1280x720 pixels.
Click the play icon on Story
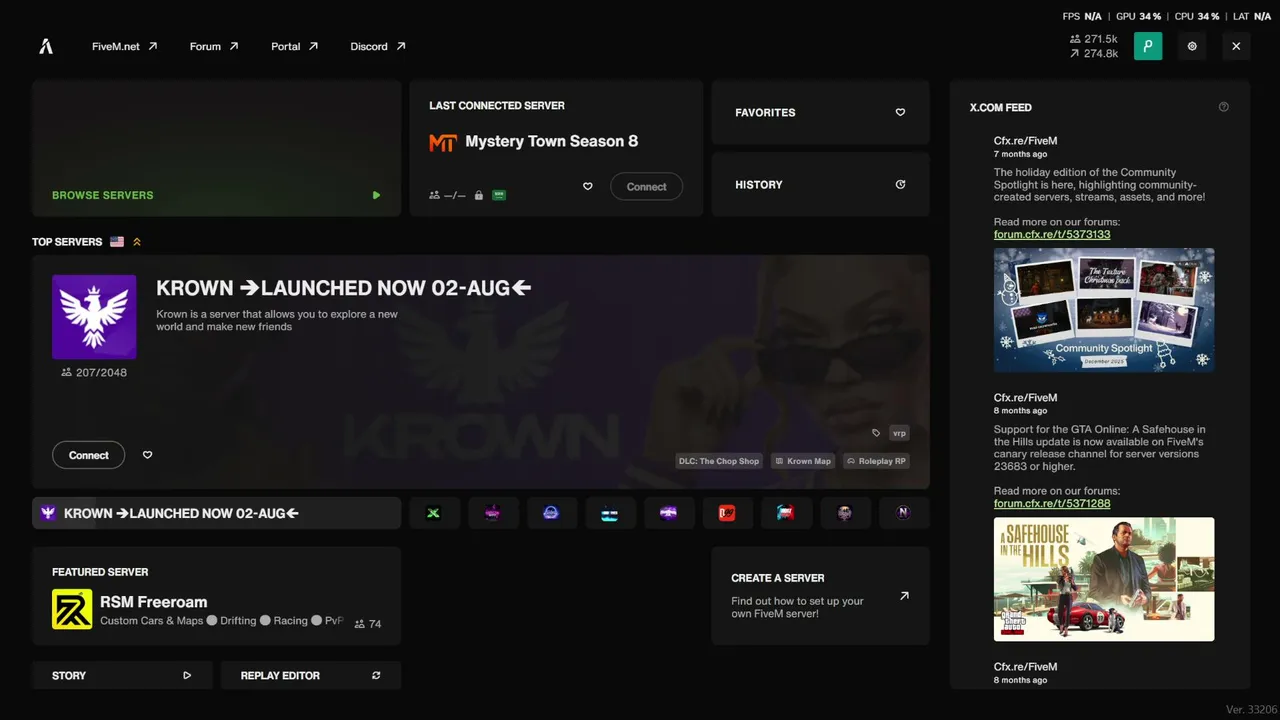point(187,675)
